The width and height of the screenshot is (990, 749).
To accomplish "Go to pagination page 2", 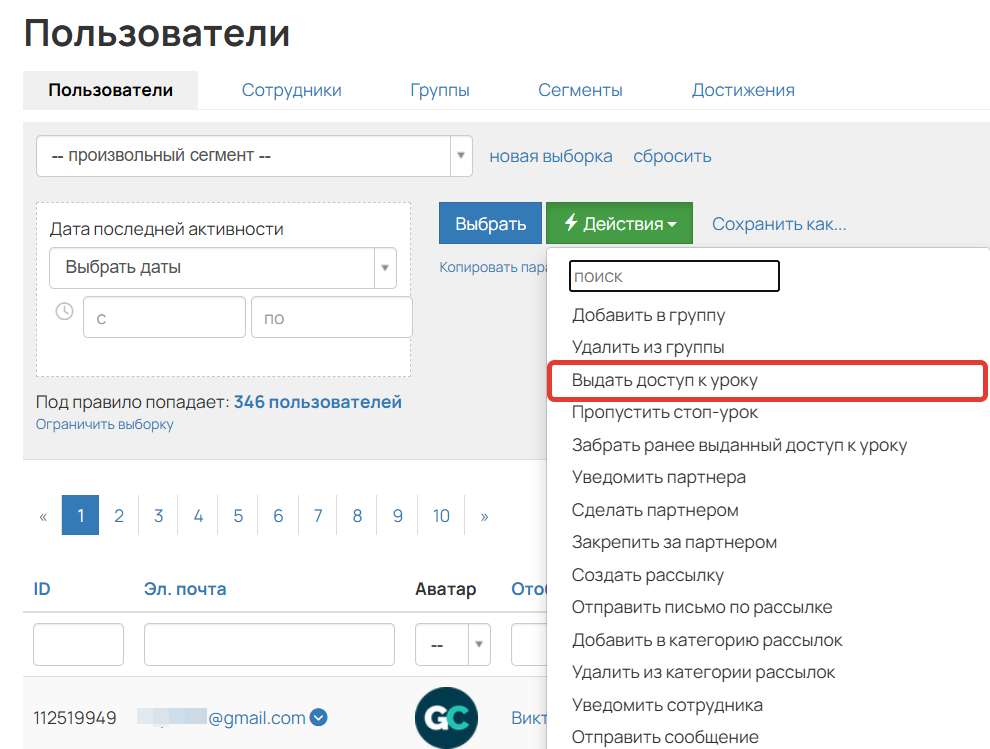I will pos(119,516).
